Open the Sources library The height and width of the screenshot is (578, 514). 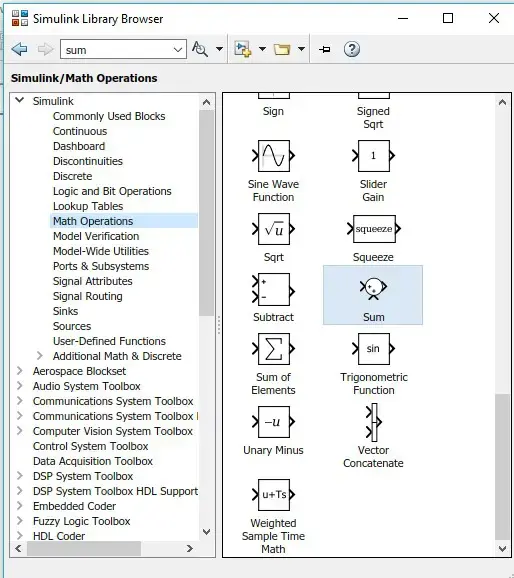(x=72, y=326)
